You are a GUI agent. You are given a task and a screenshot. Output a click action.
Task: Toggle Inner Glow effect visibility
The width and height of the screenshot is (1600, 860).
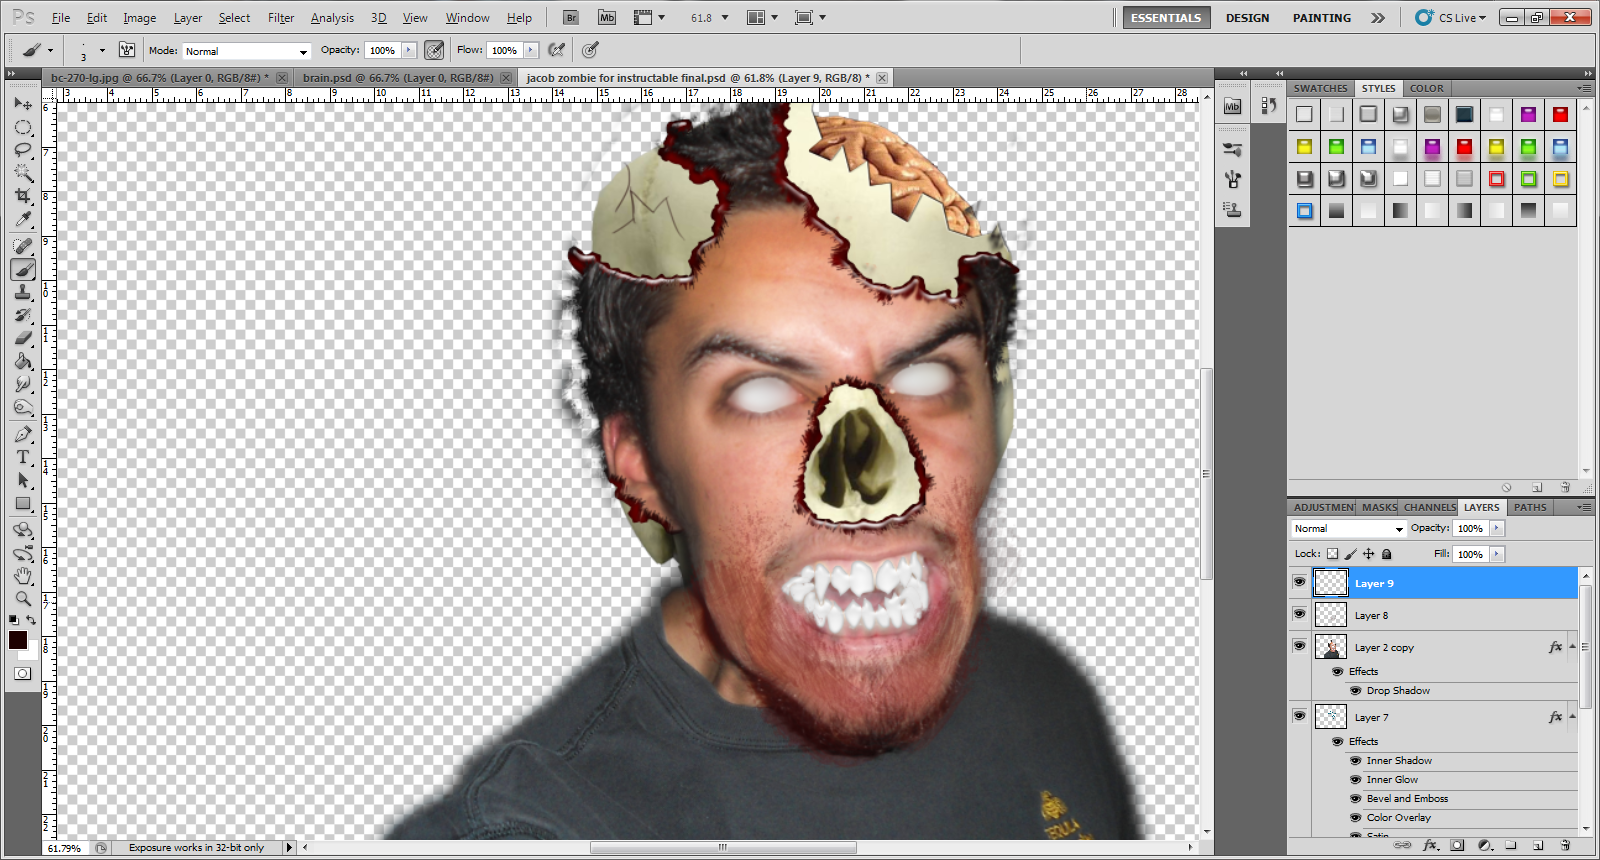(1356, 780)
